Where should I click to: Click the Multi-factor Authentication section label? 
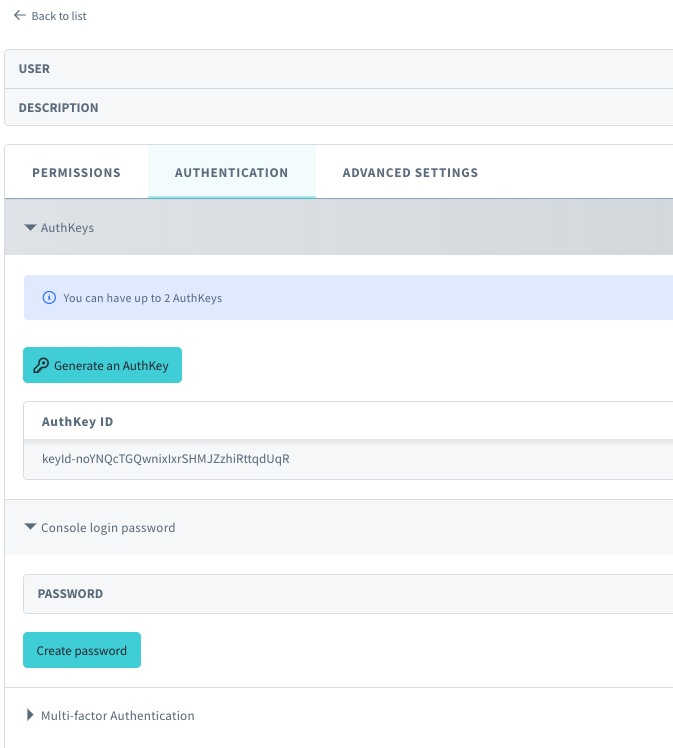coord(117,715)
